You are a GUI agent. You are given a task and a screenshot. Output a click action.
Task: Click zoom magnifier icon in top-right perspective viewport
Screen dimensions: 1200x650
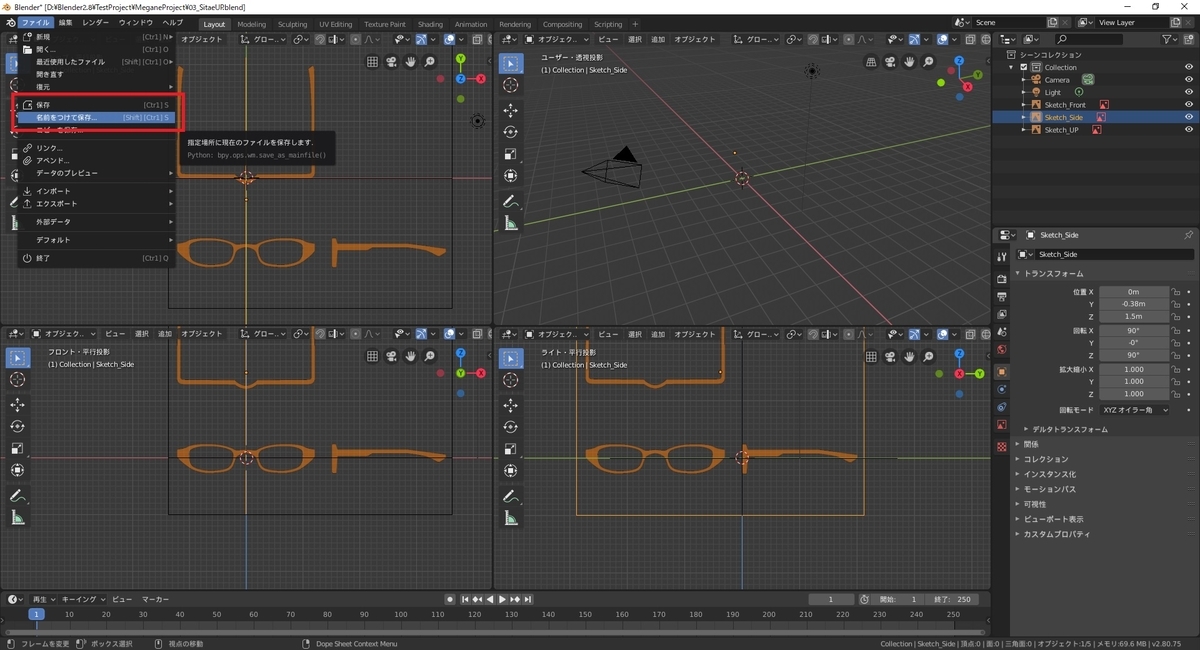pyautogui.click(x=929, y=61)
